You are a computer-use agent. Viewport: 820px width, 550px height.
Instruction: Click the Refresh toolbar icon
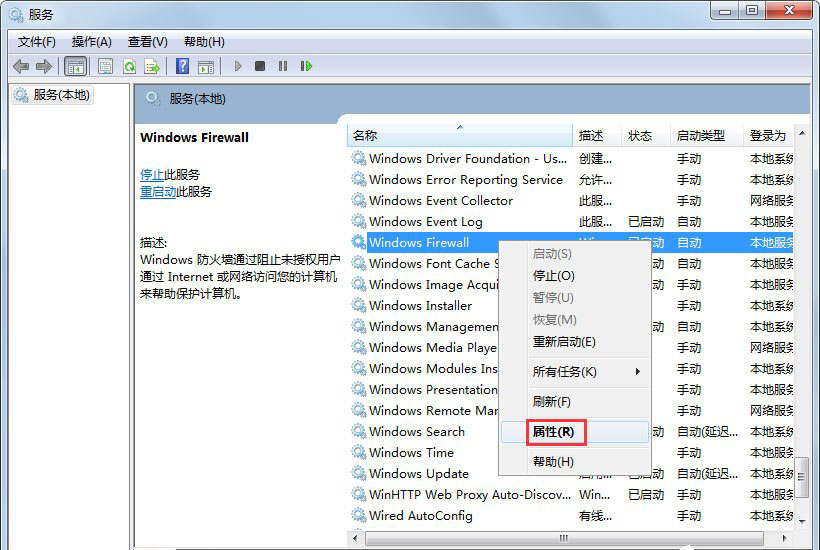[x=129, y=66]
